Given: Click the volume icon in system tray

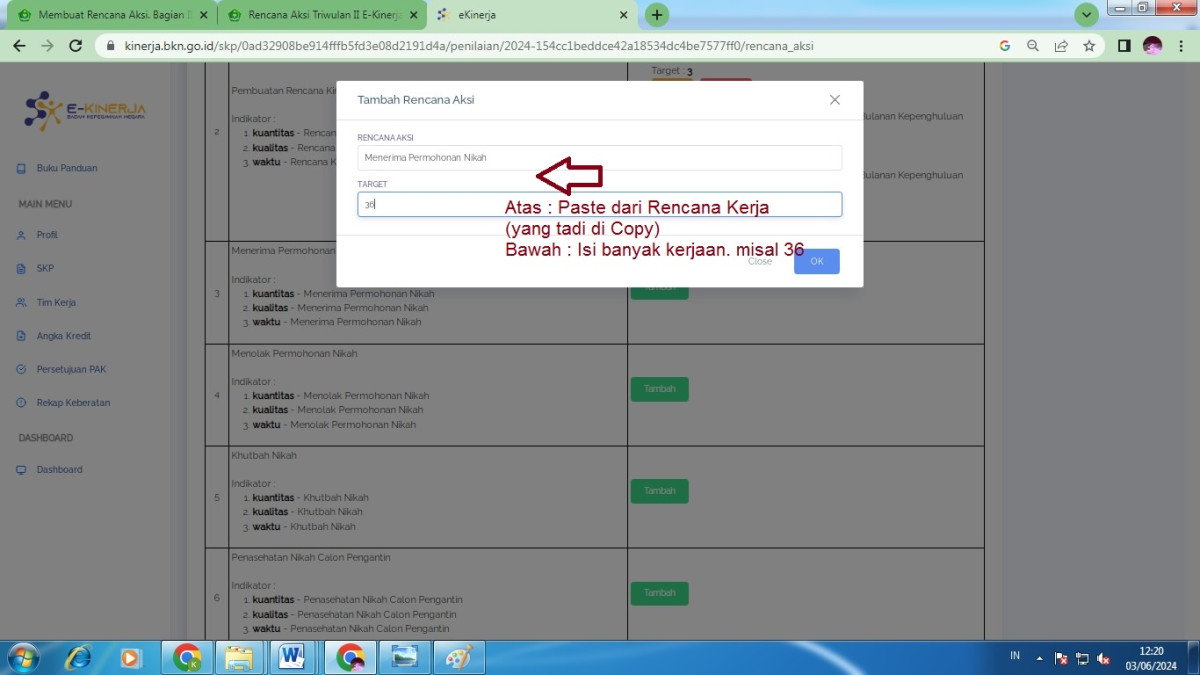Looking at the screenshot, I should click(1103, 658).
